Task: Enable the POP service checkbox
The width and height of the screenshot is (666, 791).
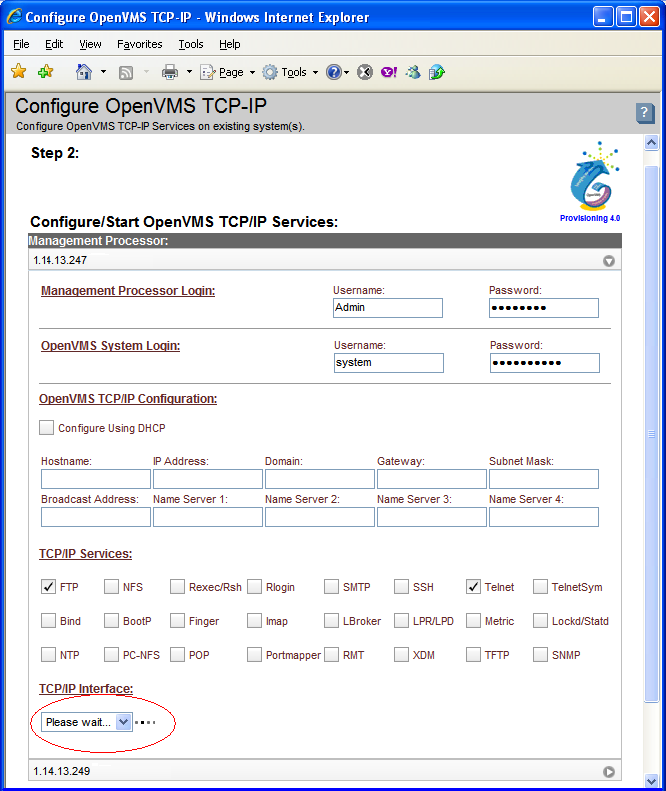Action: click(177, 654)
